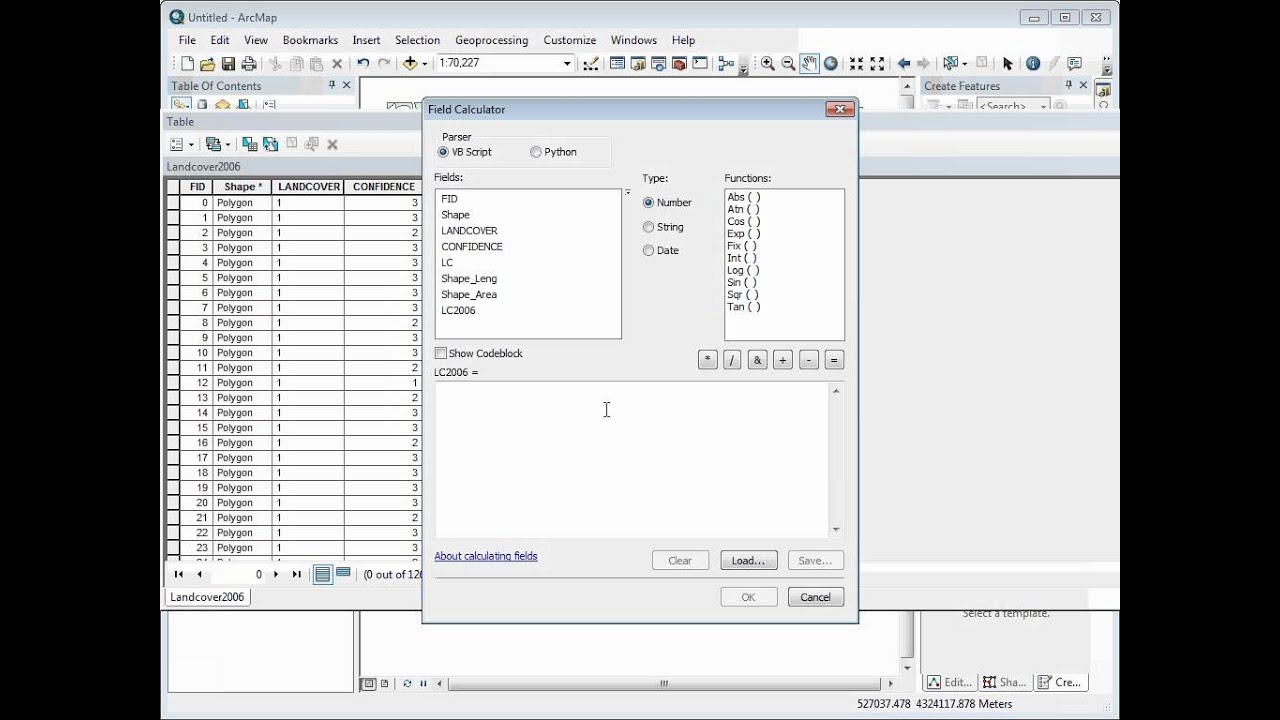Click the Select Features tool icon
Screen dimensions: 1280x720
[x=950, y=64]
